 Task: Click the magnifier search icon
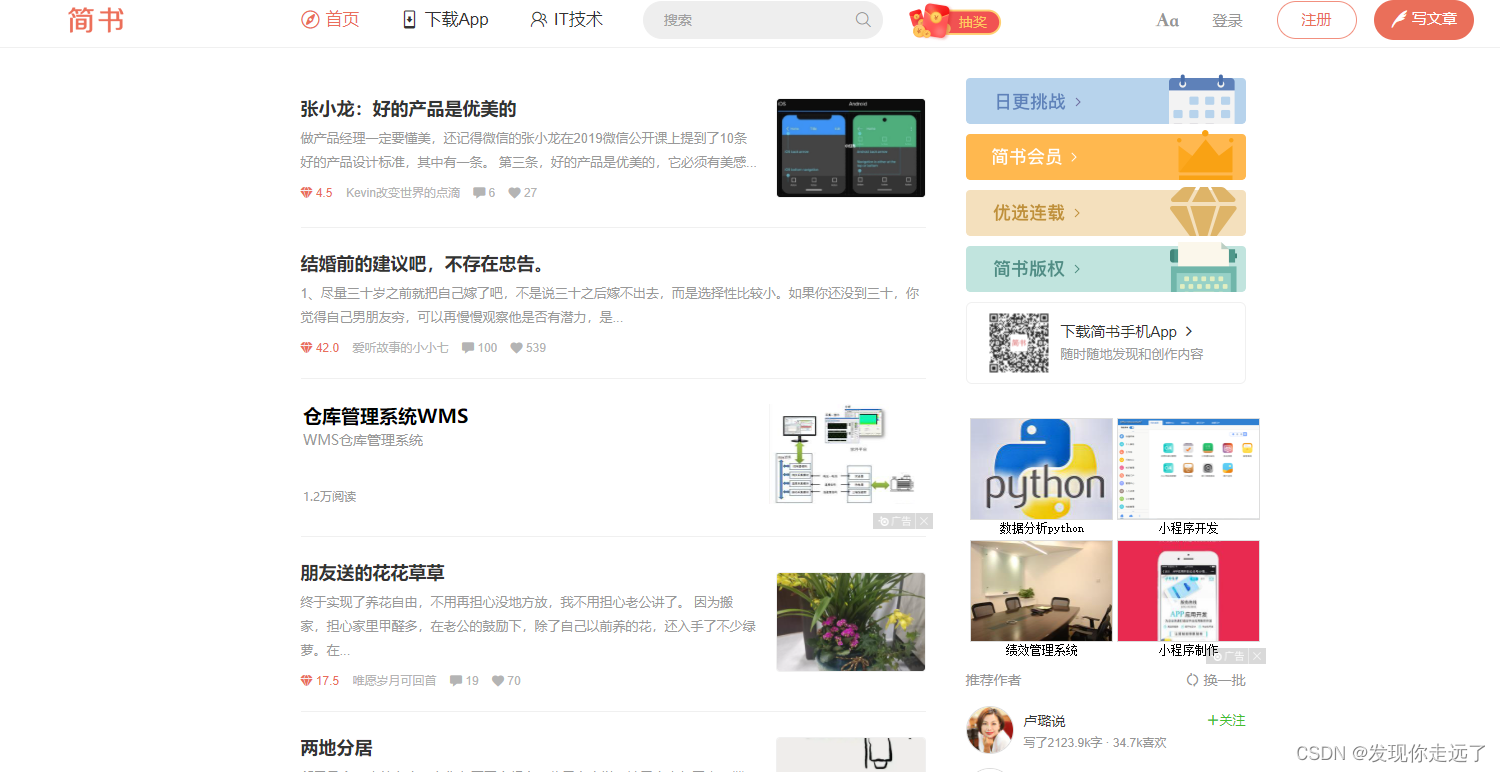(863, 20)
